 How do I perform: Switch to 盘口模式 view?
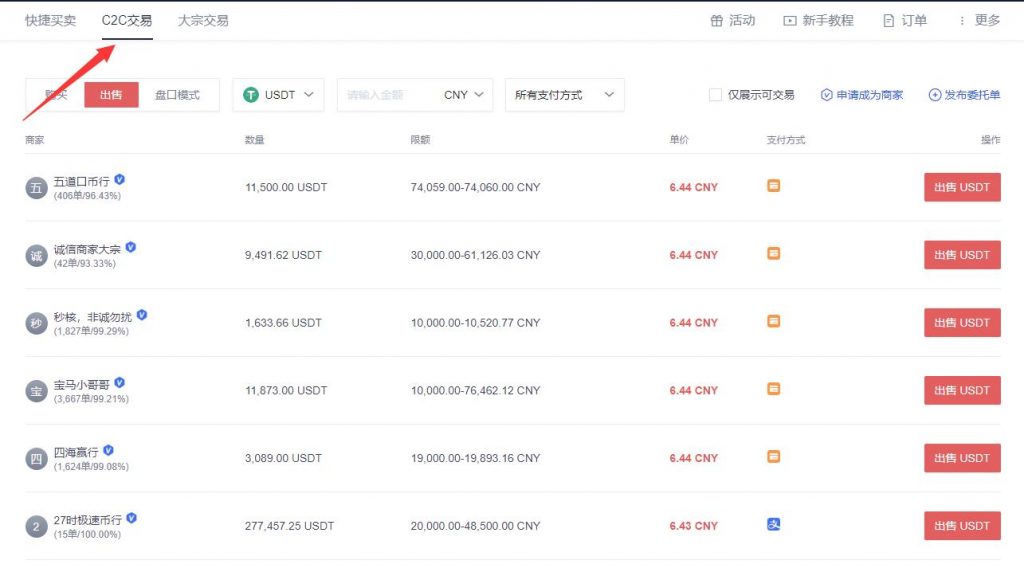(177, 95)
